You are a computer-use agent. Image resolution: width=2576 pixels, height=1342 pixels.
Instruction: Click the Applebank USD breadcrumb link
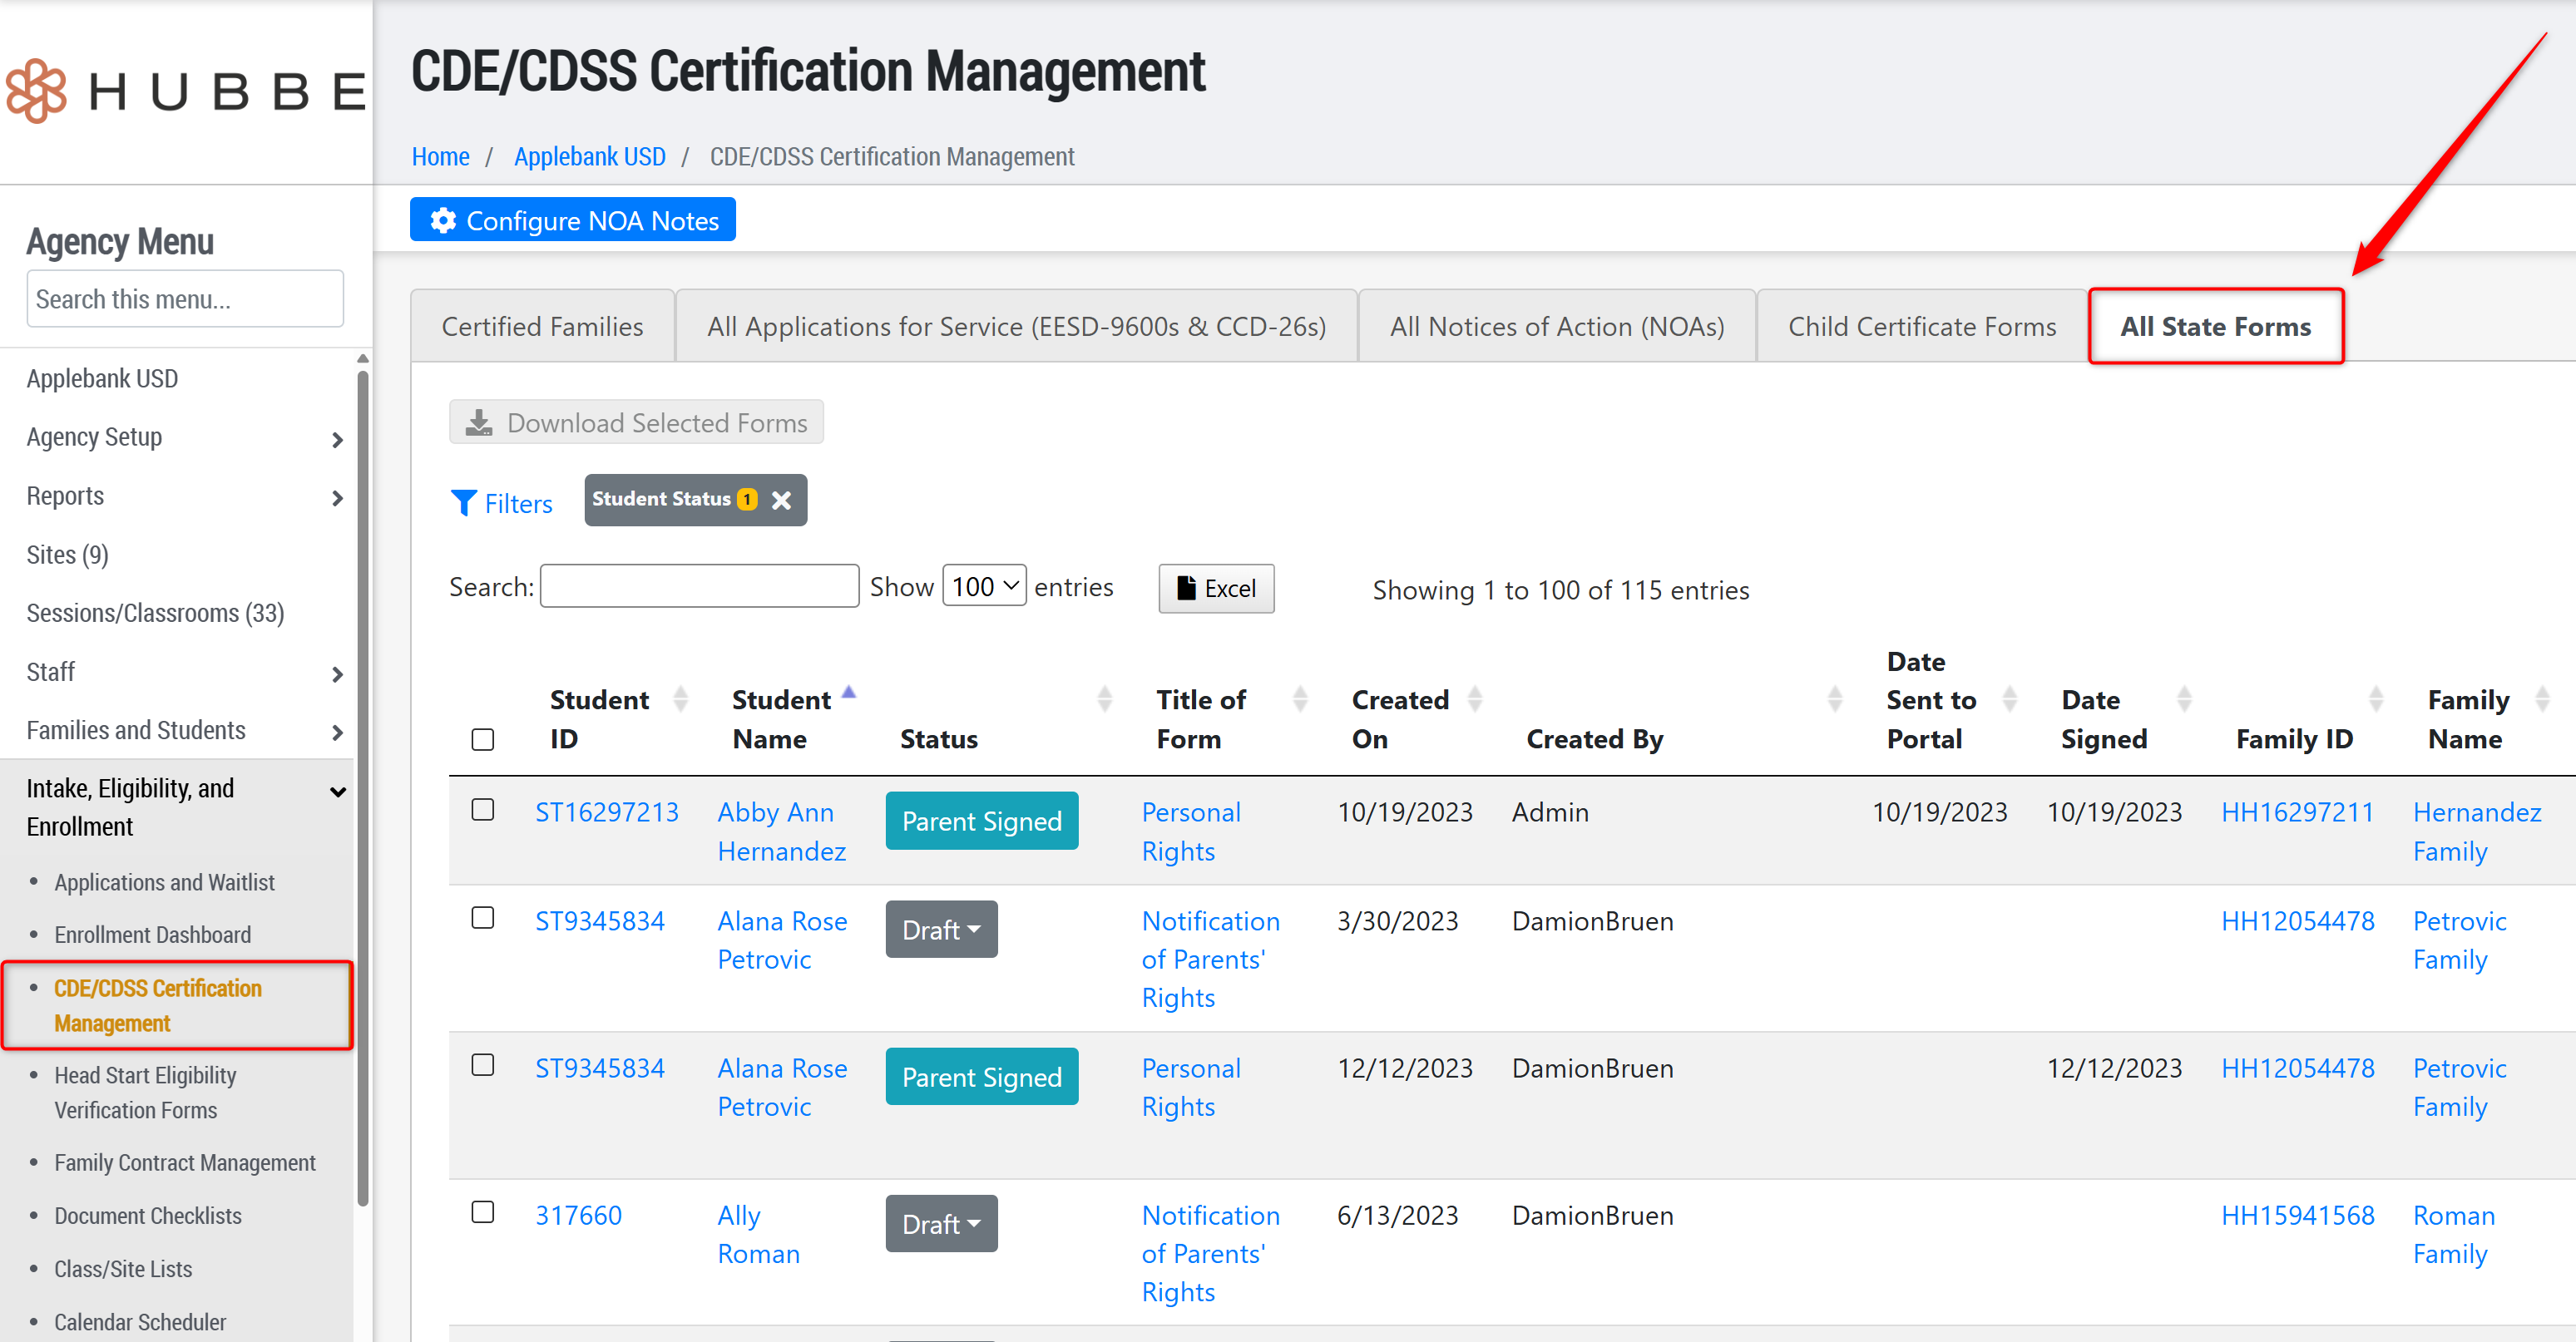coord(589,157)
